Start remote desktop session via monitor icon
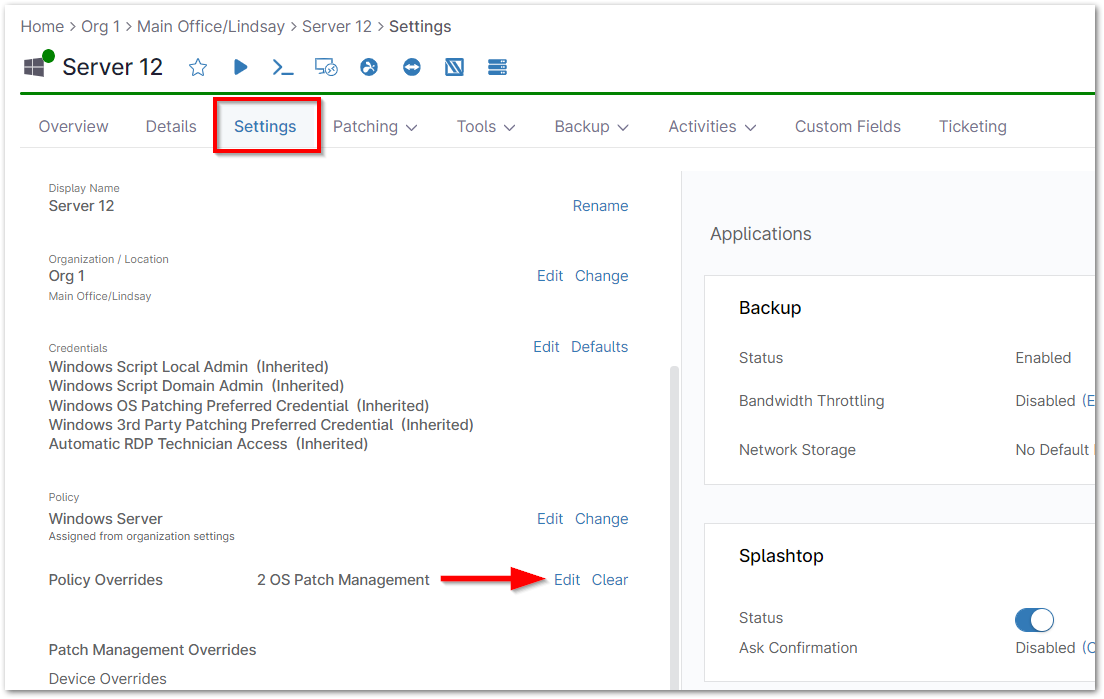 pos(326,67)
